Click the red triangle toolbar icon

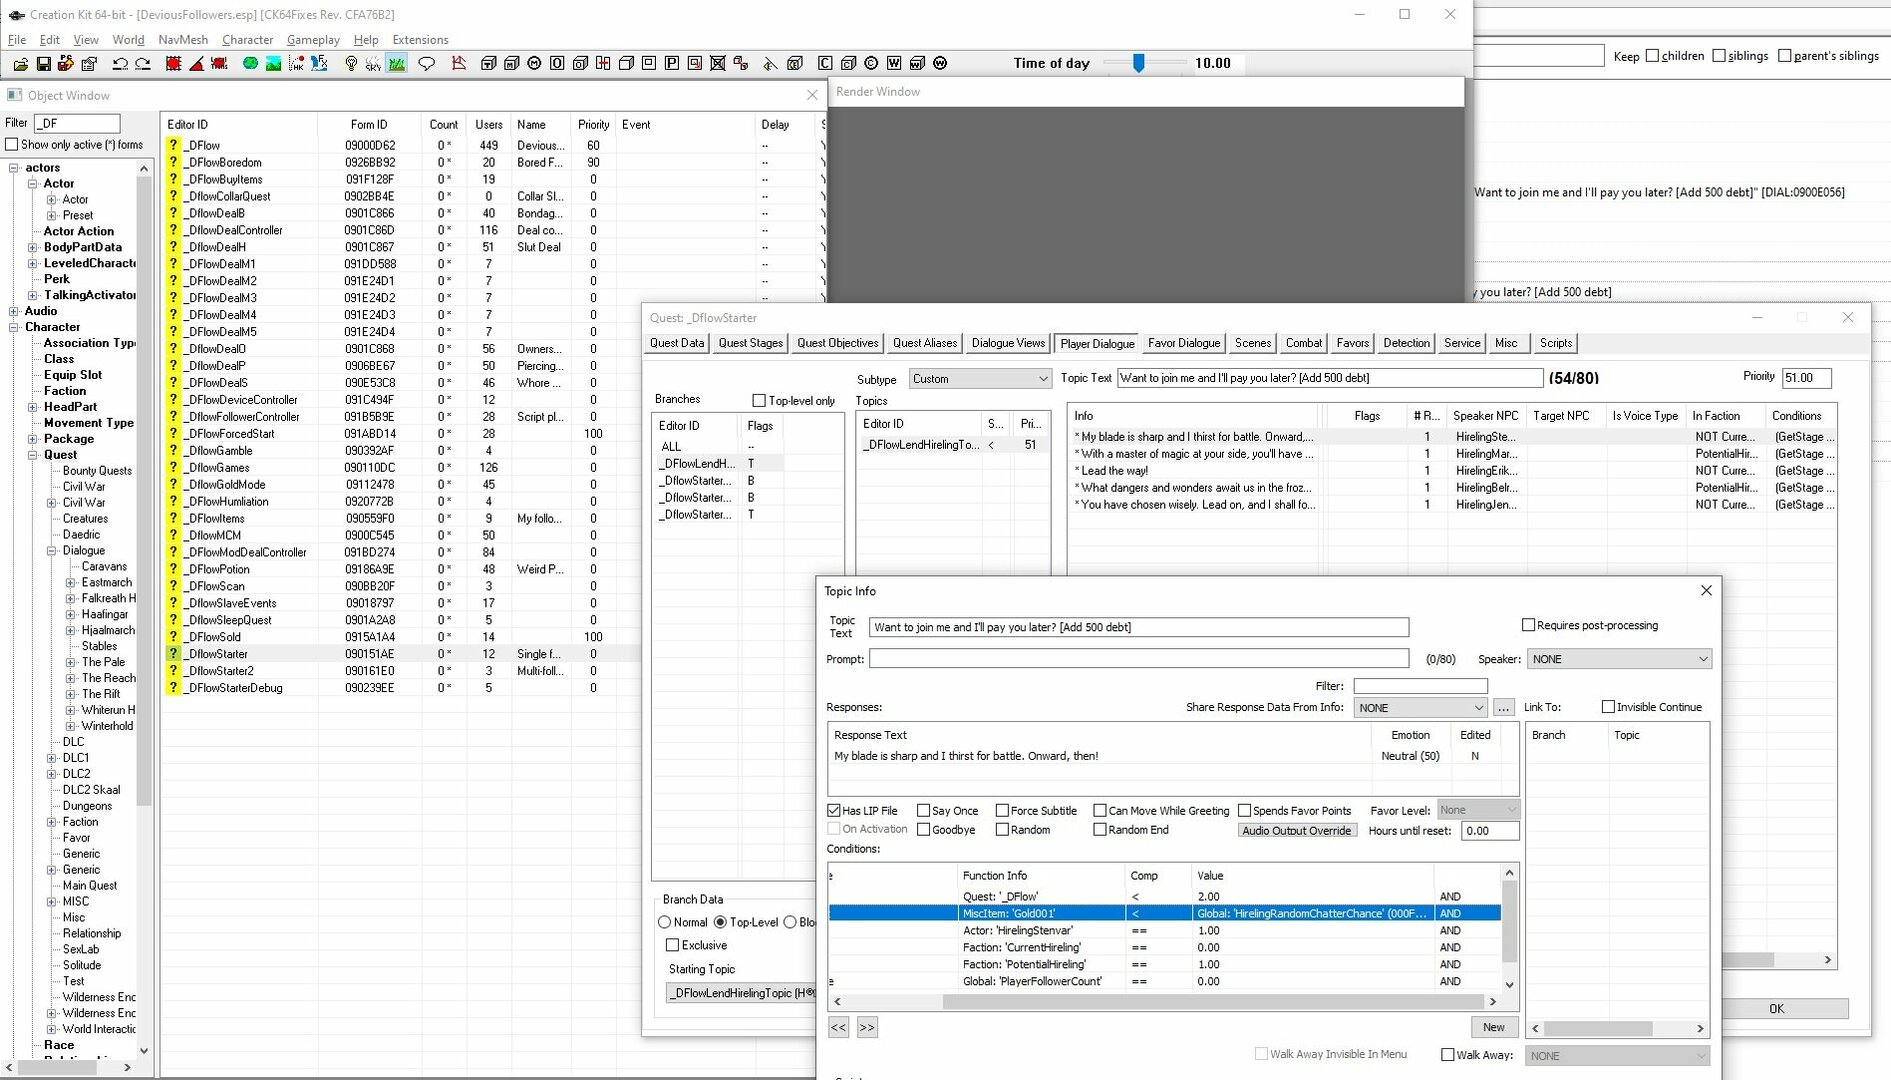[196, 63]
